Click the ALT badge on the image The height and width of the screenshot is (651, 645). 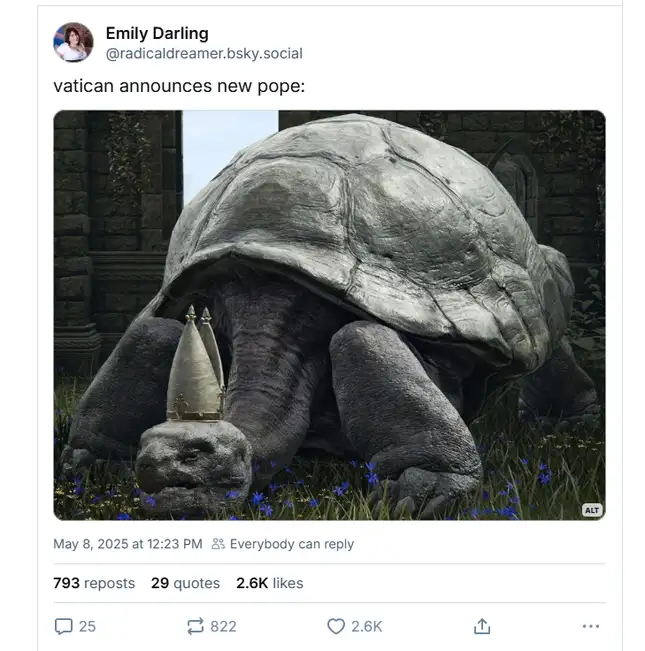592,510
